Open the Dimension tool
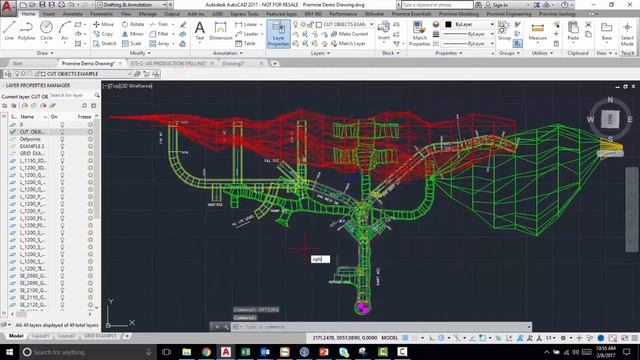This screenshot has height=360, width=640. (x=221, y=31)
